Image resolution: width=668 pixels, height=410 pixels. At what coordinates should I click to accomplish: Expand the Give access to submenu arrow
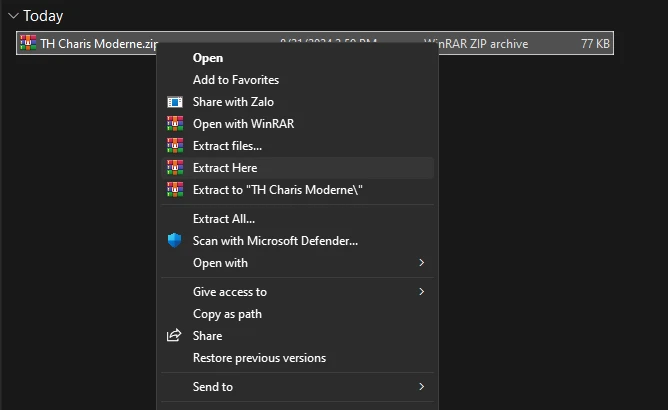tap(421, 292)
